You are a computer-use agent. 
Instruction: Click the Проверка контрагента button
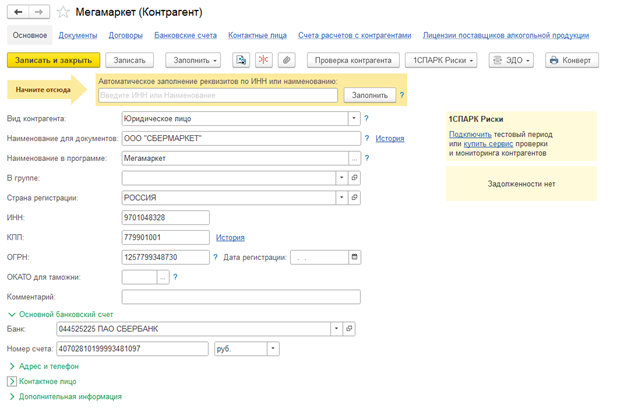[x=353, y=60]
